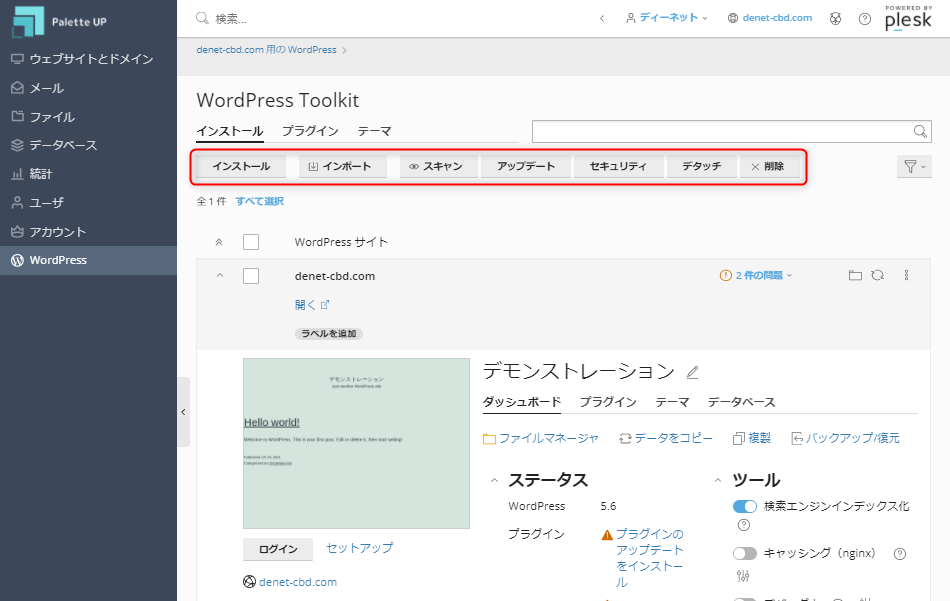Click the globe icon beside denet-cbd.com link
950x601 pixels.
pos(249,582)
